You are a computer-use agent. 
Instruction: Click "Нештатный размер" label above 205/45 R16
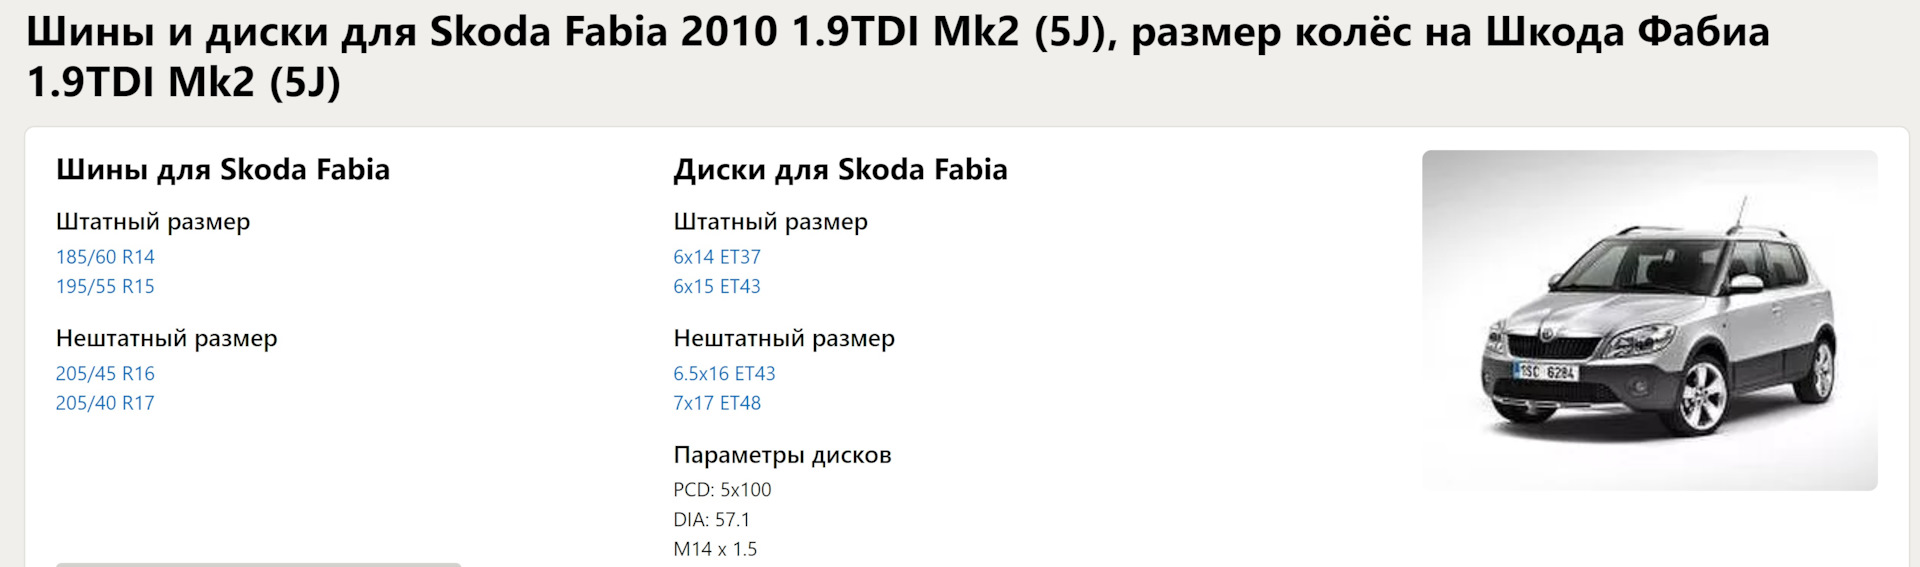click(x=167, y=338)
